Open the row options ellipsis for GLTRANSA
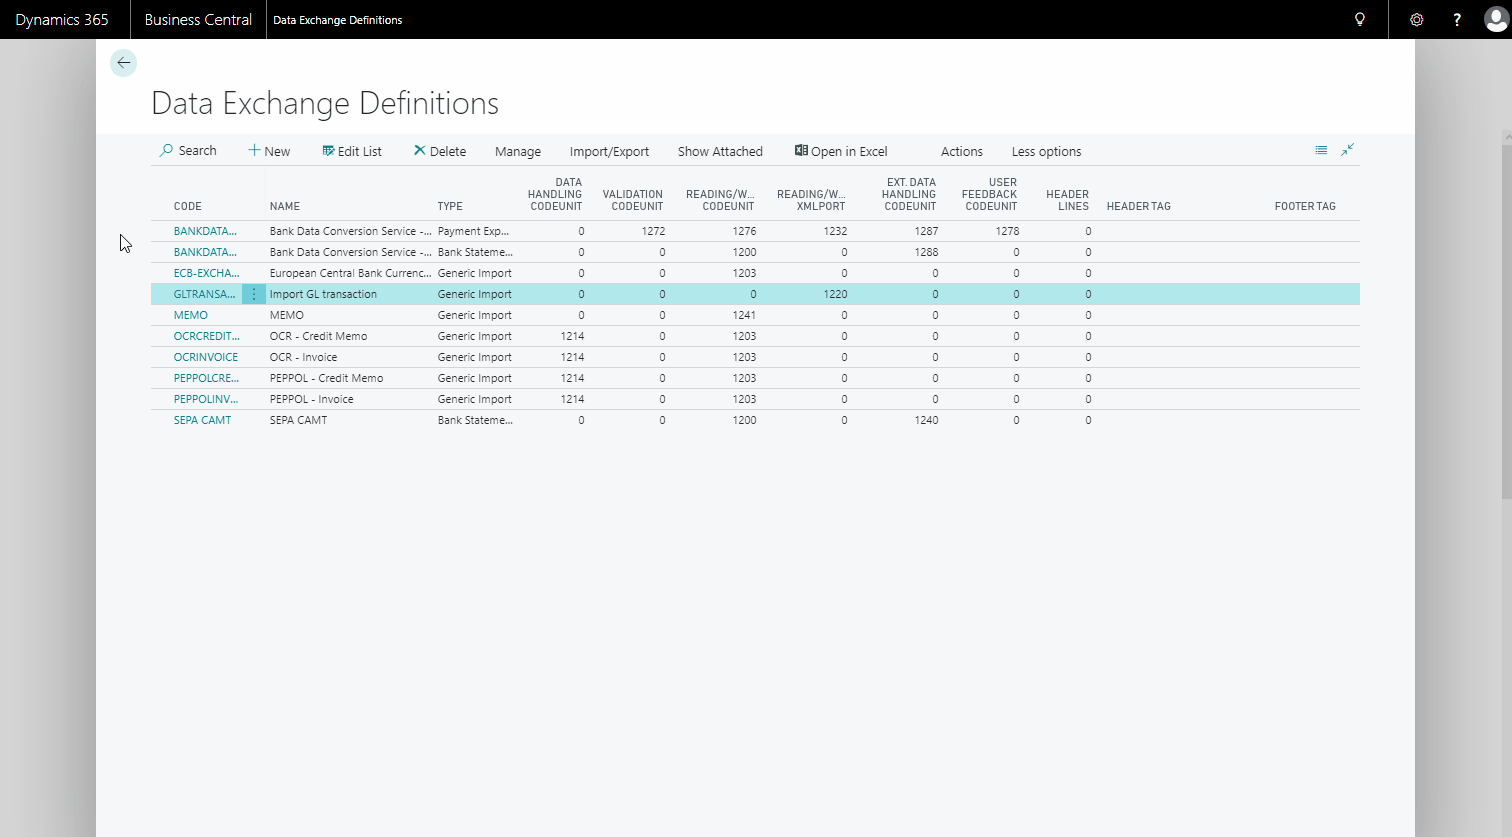The image size is (1512, 837). click(253, 293)
